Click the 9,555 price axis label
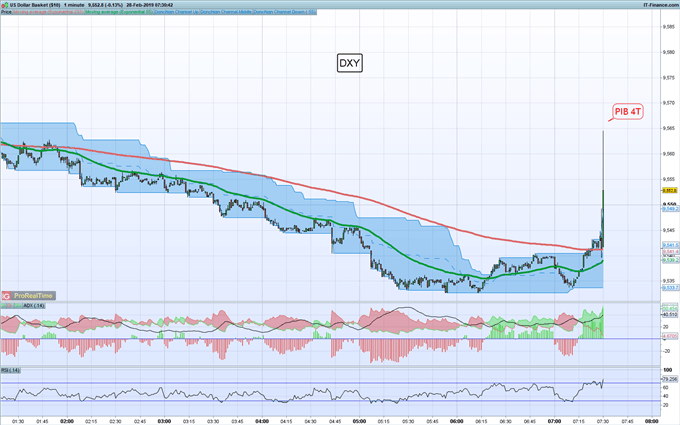 click(x=668, y=179)
